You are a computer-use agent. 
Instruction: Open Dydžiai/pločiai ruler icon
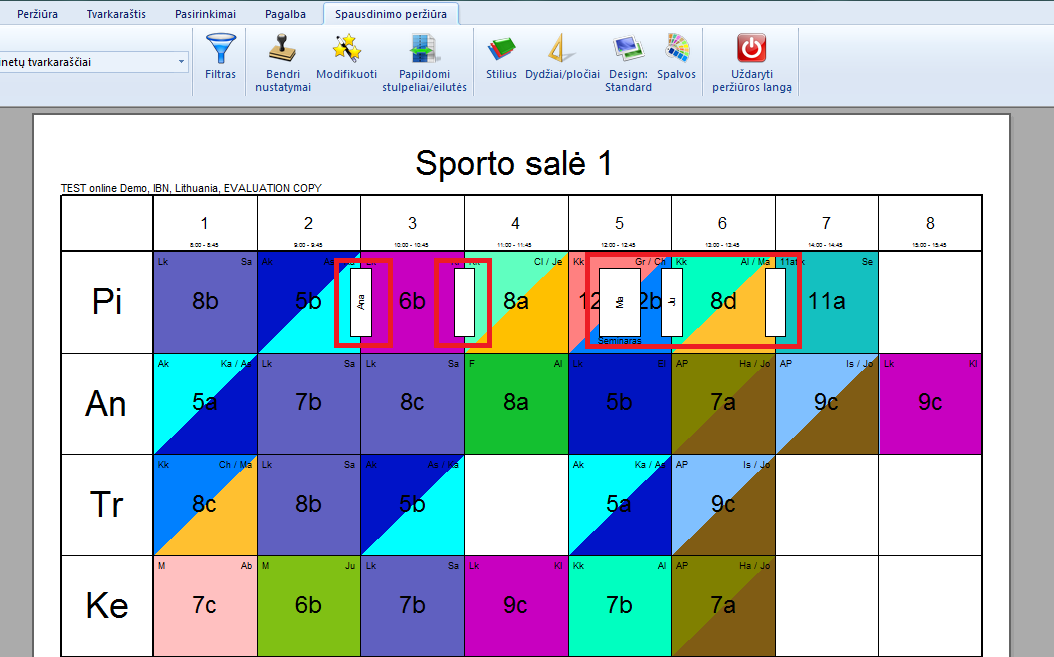coord(562,48)
